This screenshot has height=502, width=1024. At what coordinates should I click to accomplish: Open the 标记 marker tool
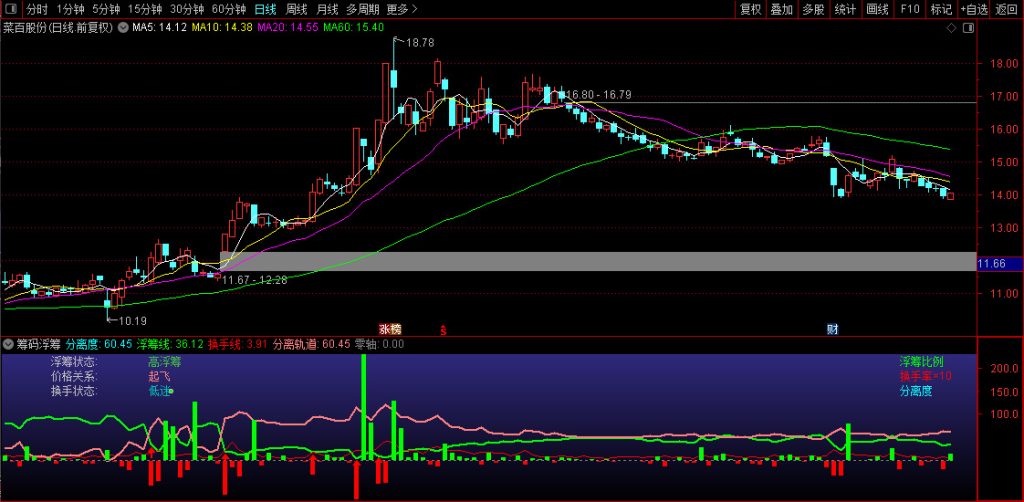pyautogui.click(x=940, y=9)
